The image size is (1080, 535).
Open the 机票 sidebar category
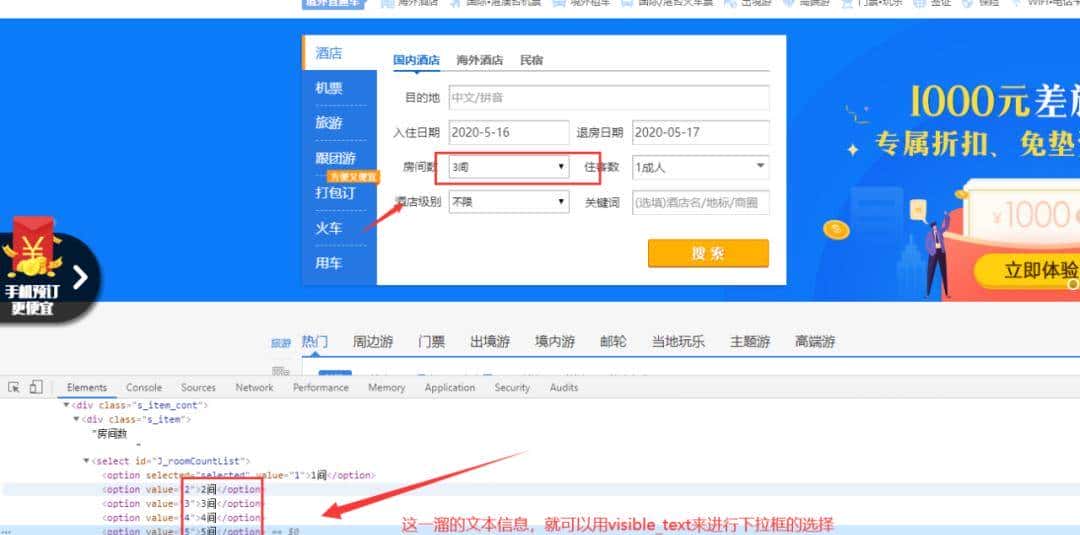coord(329,88)
